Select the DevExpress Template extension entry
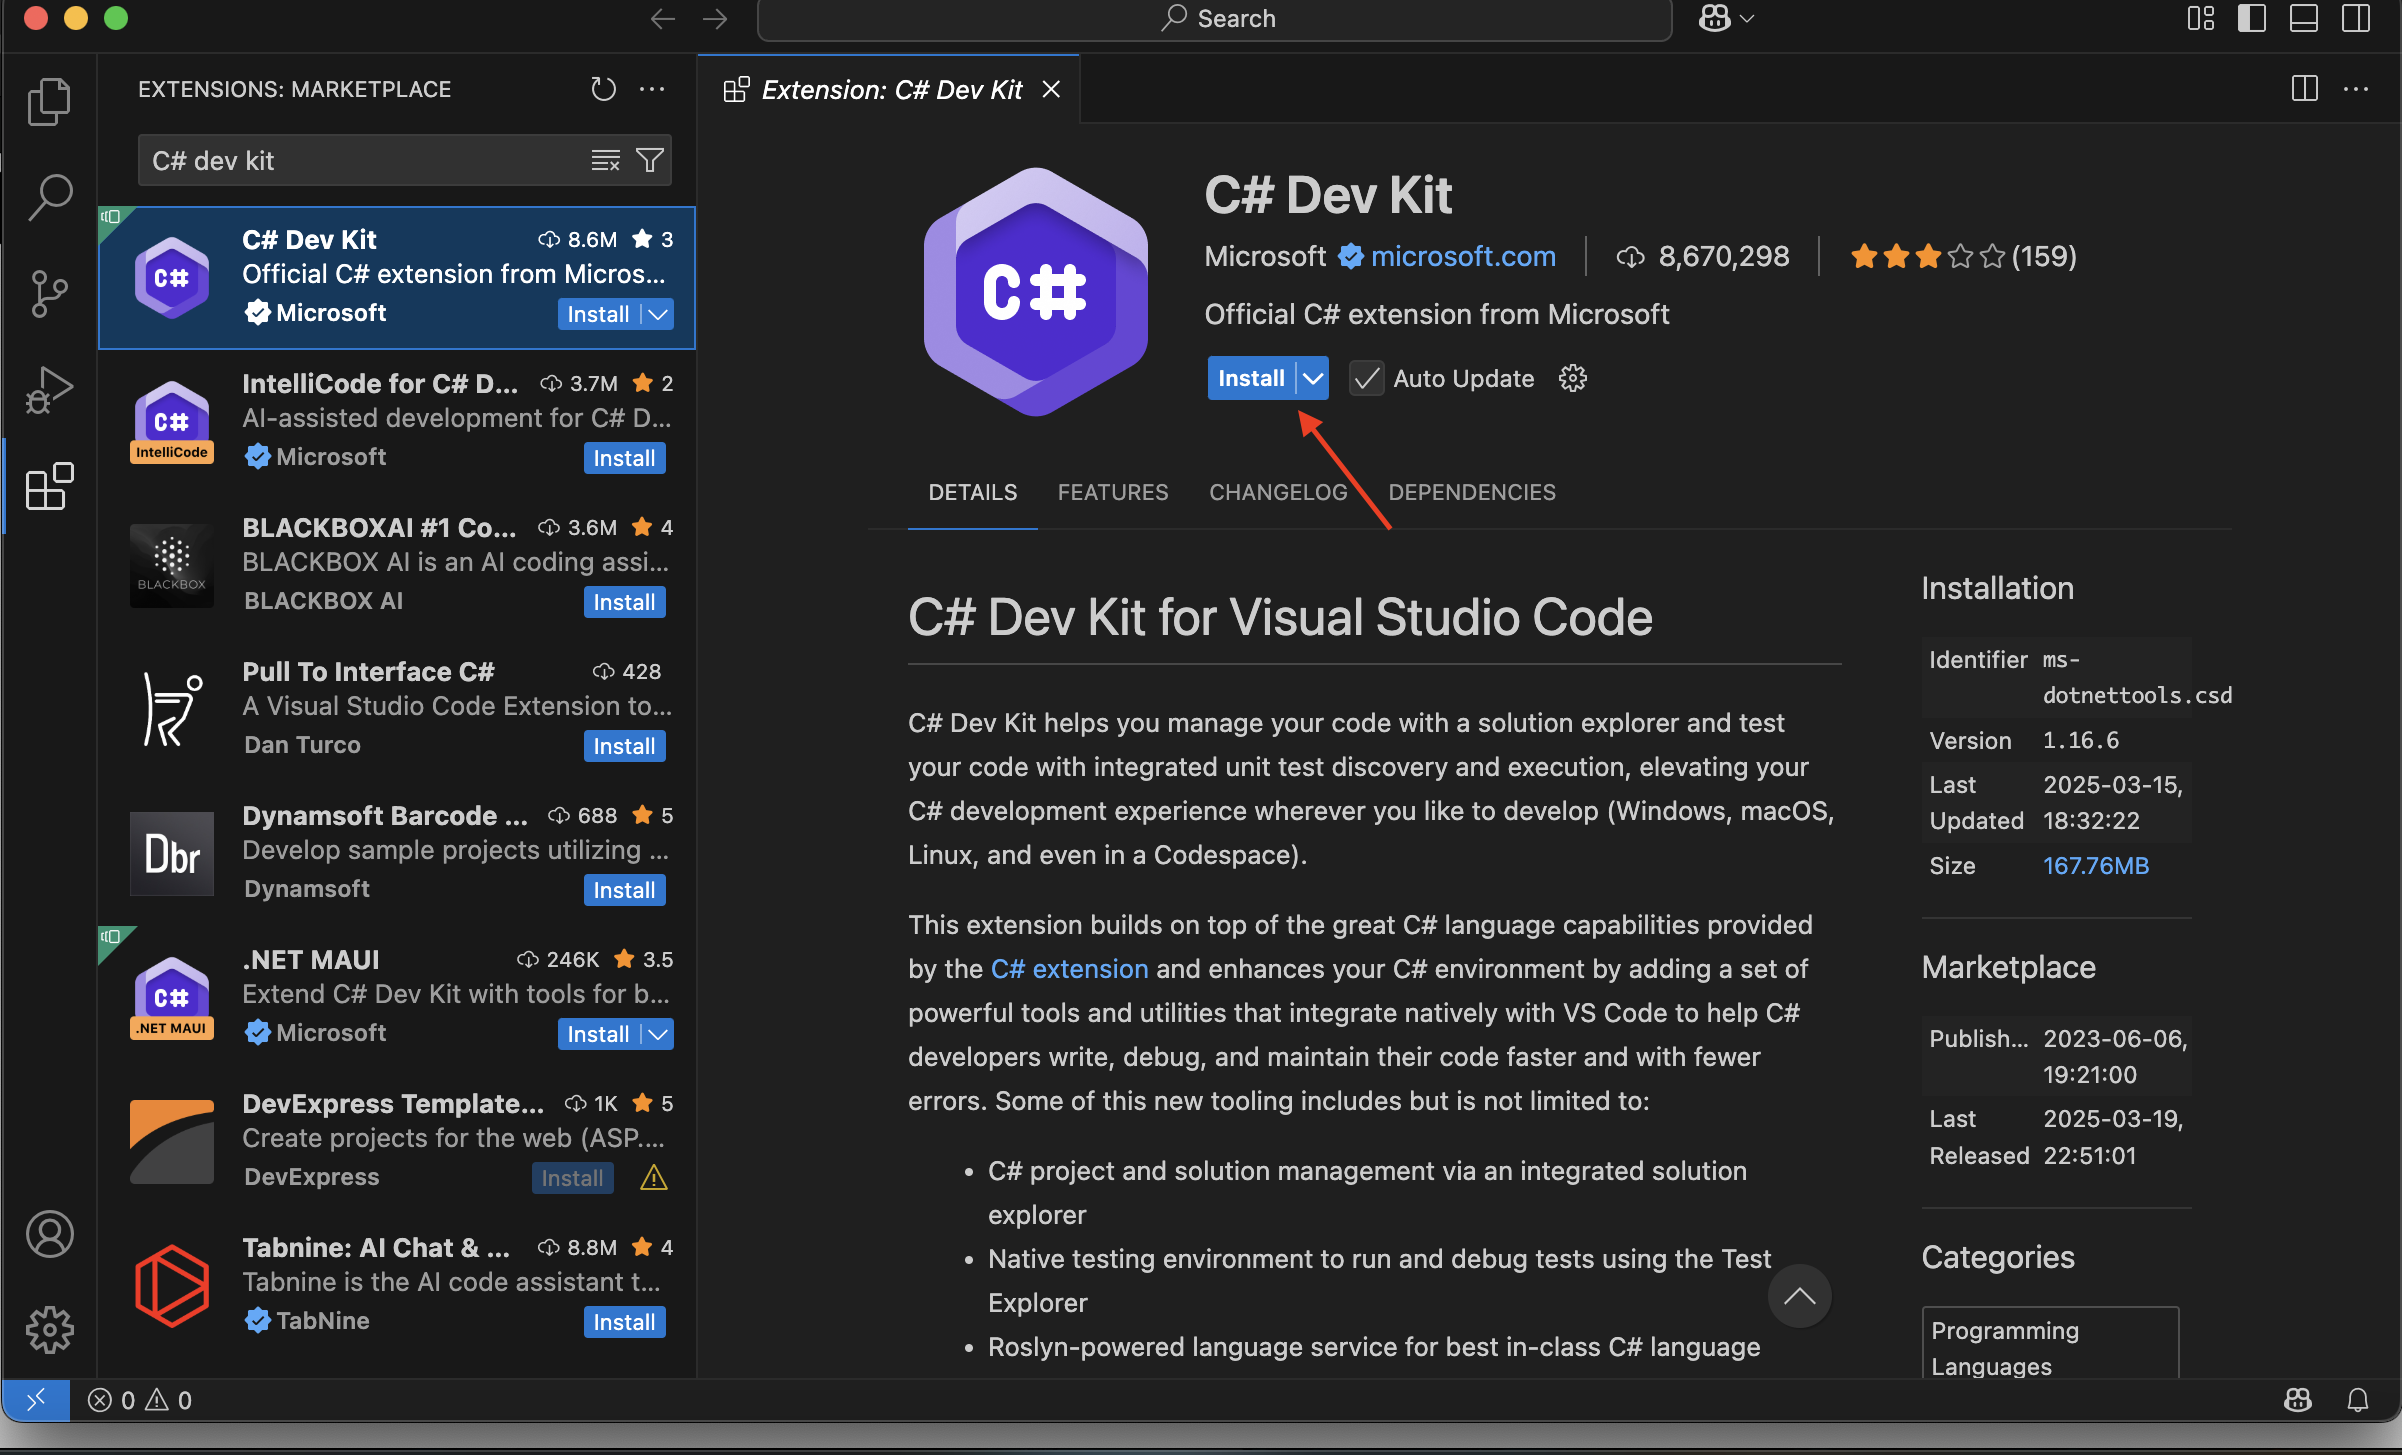The width and height of the screenshot is (2402, 1455). 397,1142
